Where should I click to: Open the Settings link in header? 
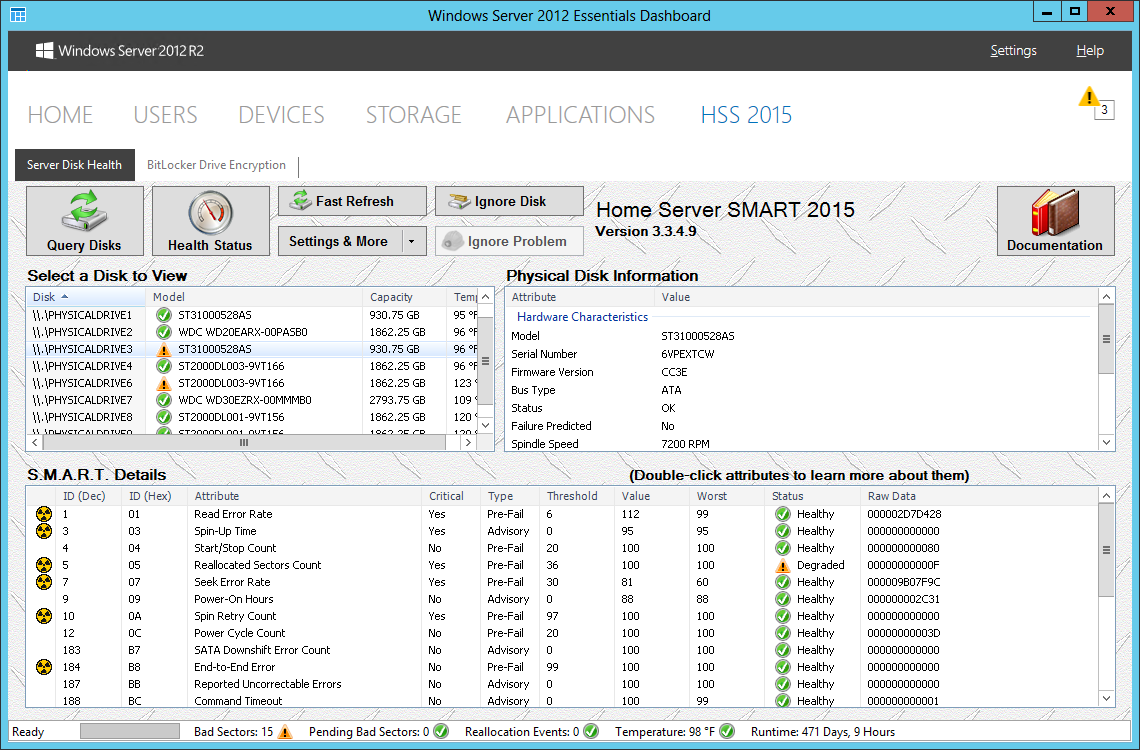point(1013,51)
